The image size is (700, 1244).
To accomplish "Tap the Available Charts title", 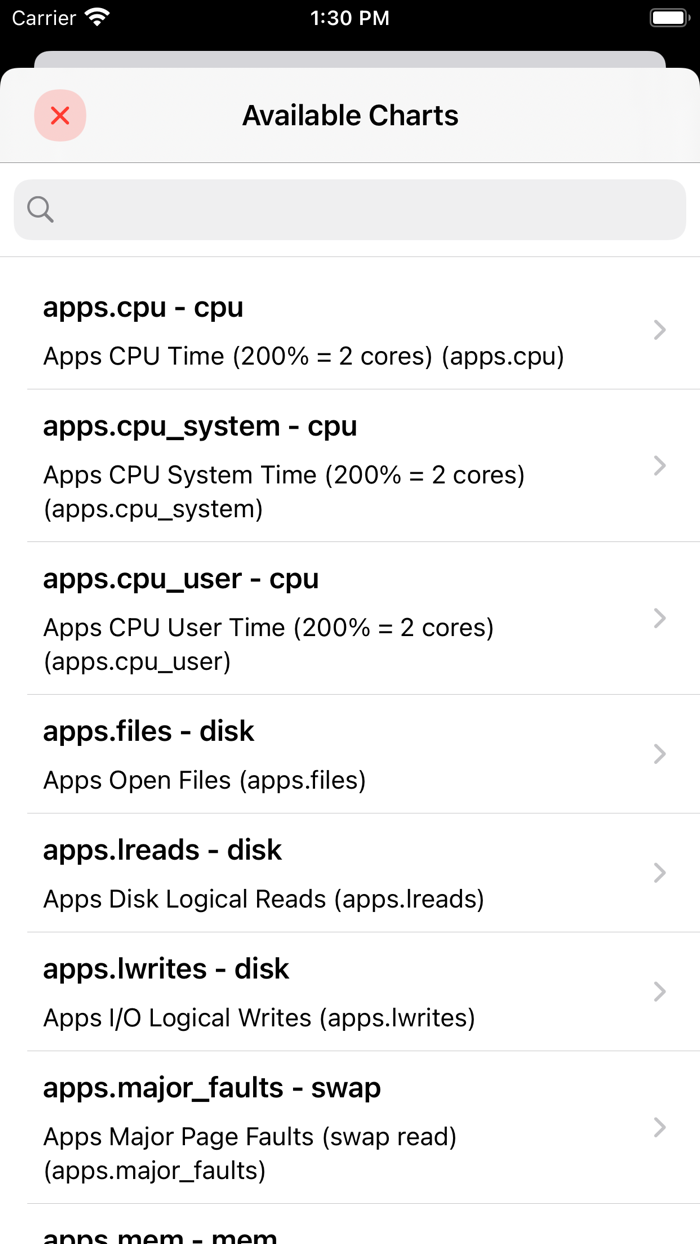I will click(x=350, y=115).
